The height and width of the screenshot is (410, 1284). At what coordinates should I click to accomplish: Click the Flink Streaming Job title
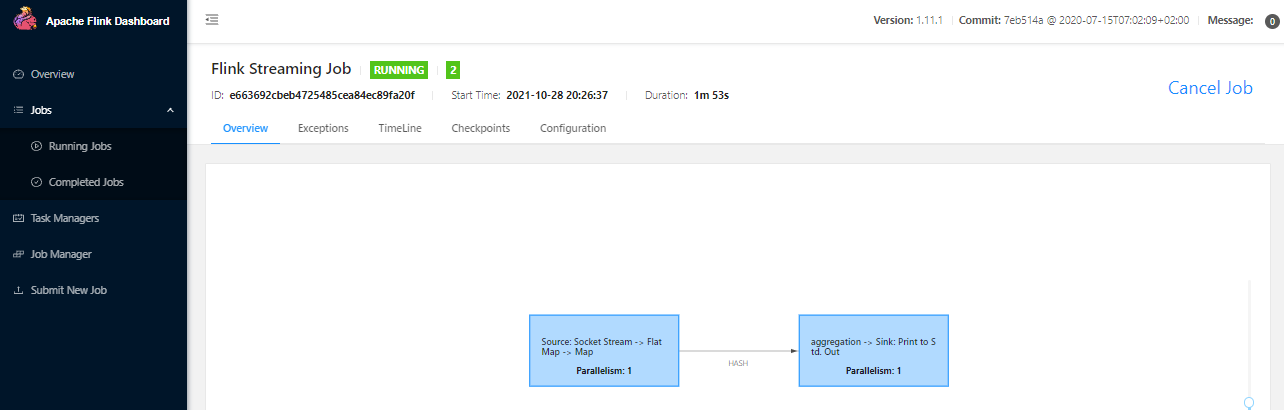(x=281, y=69)
